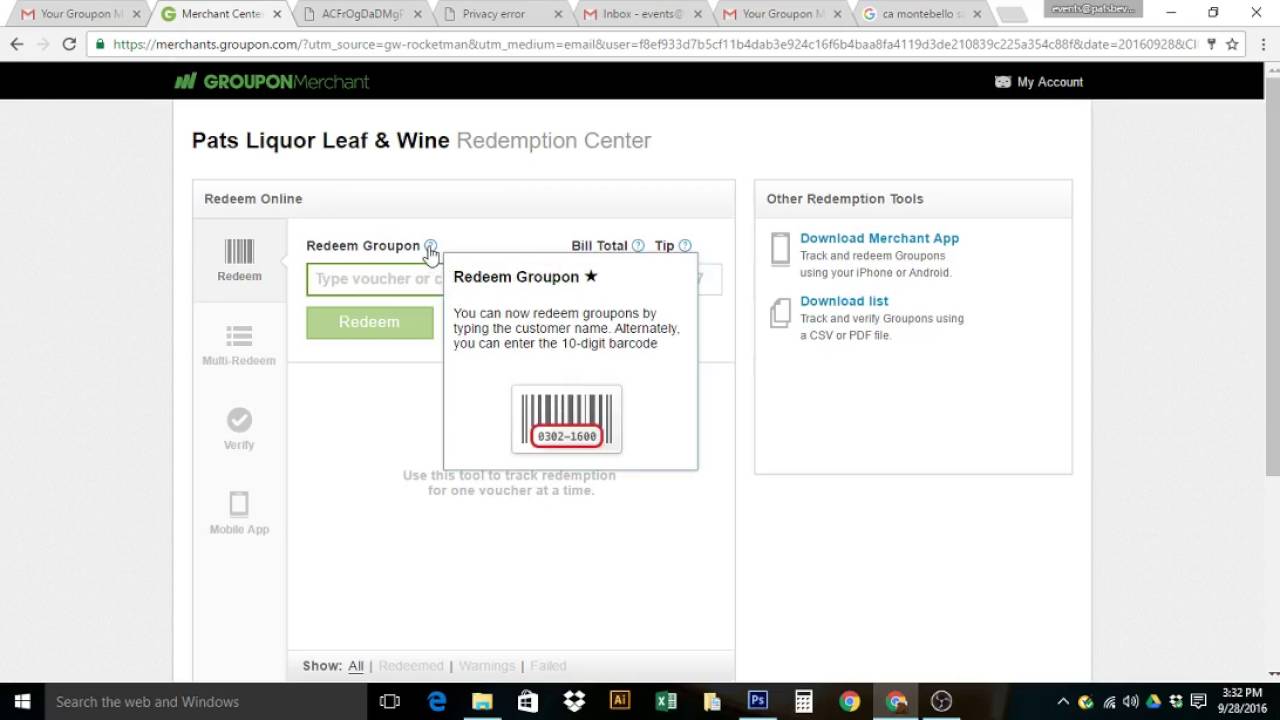1280x720 pixels.
Task: Switch to the Multi-Redeem section
Action: click(x=239, y=345)
